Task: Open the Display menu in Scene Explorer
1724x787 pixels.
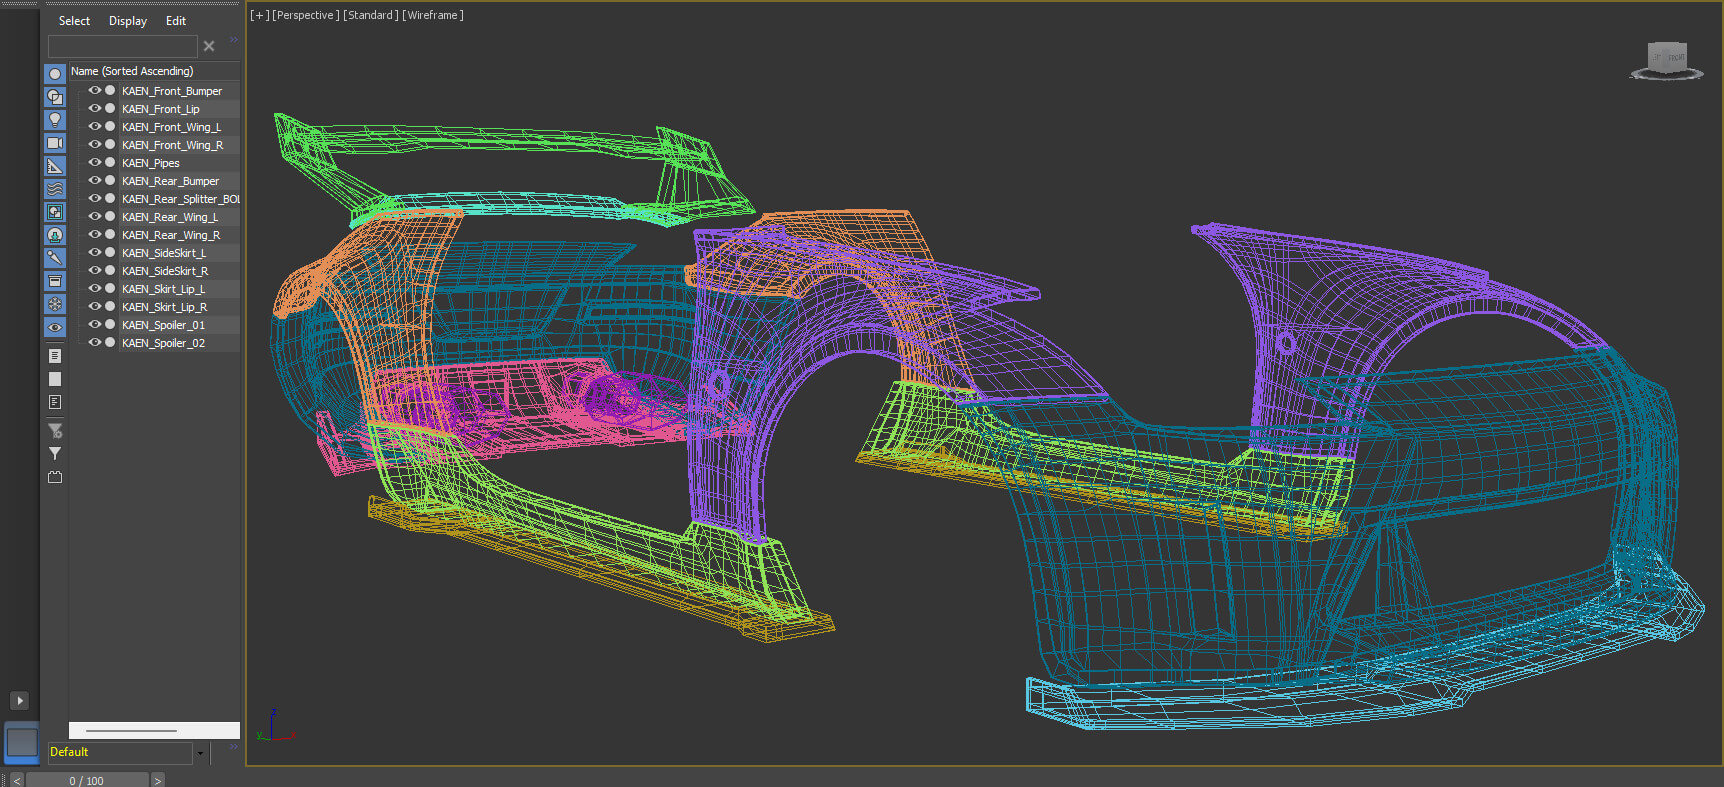Action: [x=127, y=21]
